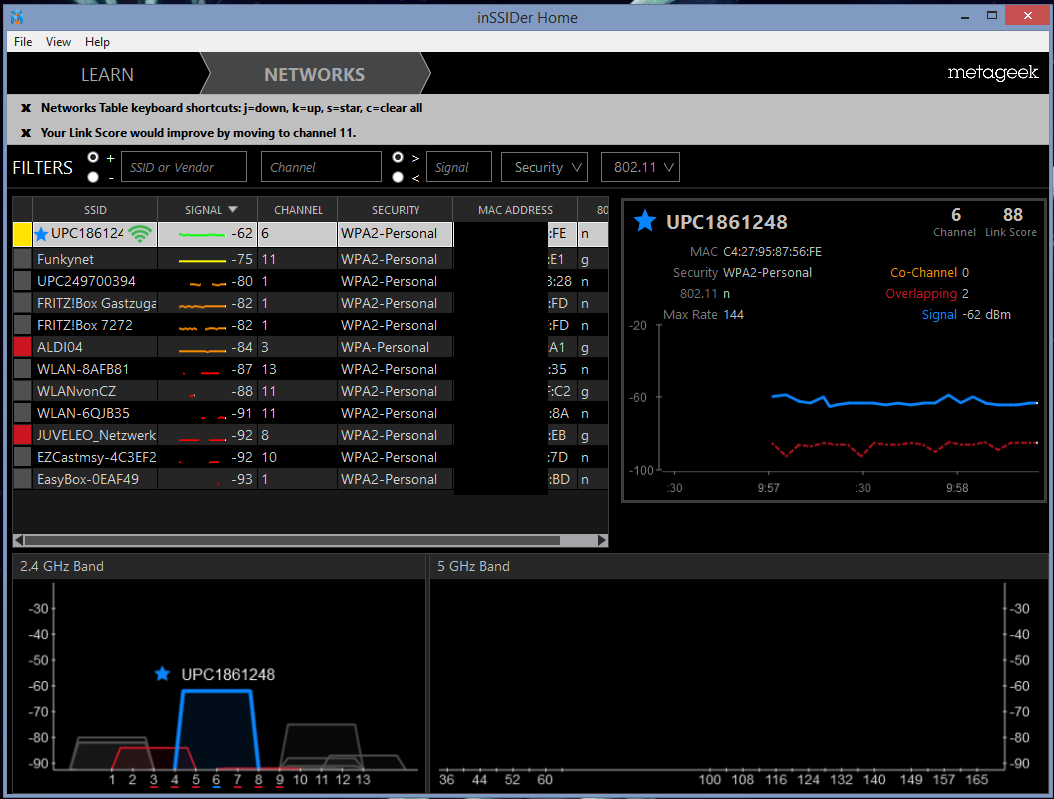Click the right arrow of horizontal scrollbar
Screen dimensions: 1054x799
[602, 540]
